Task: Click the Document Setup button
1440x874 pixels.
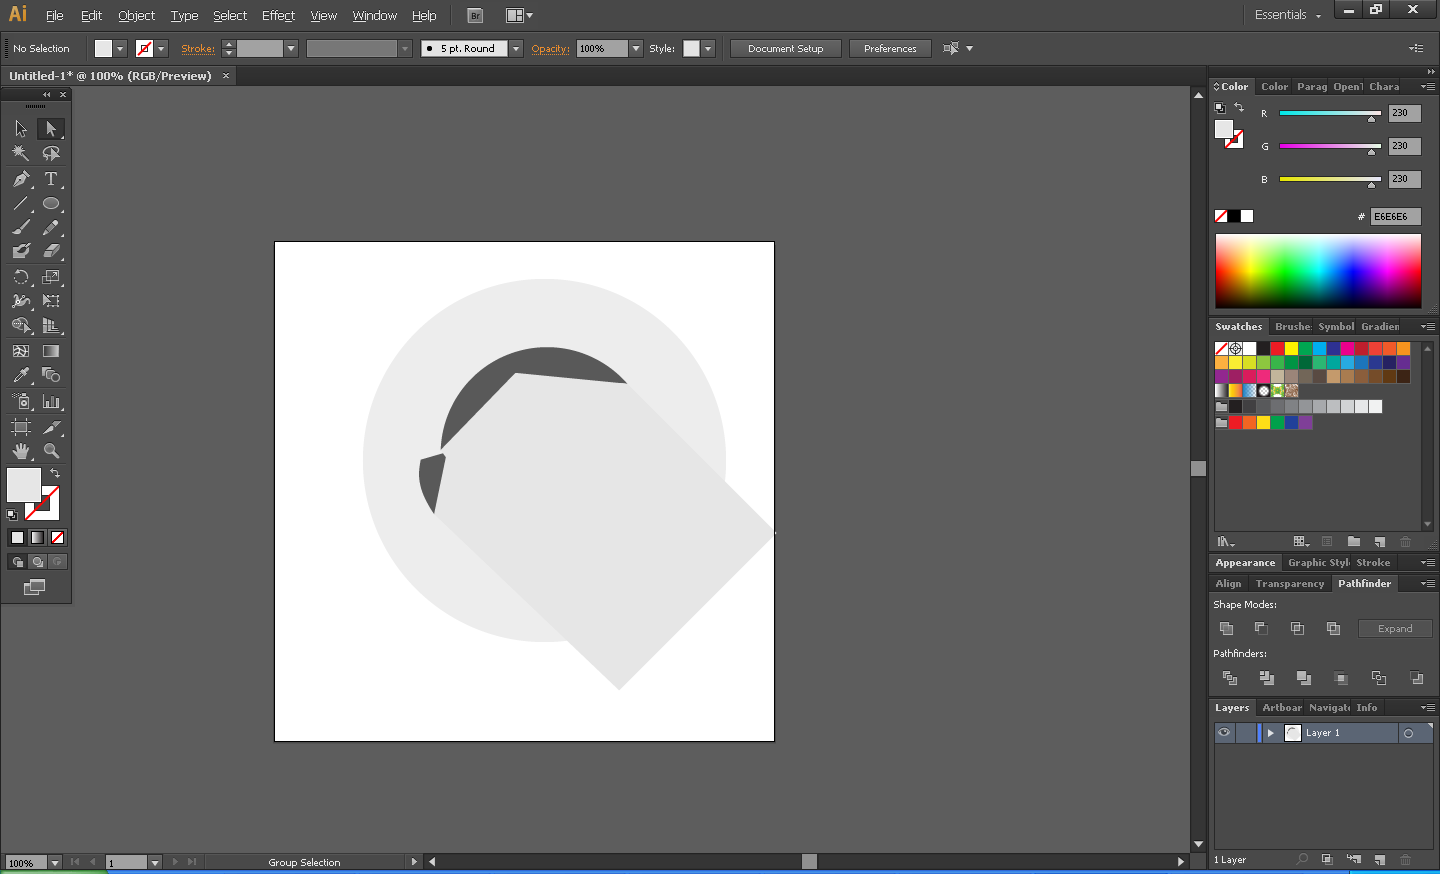Action: point(785,48)
